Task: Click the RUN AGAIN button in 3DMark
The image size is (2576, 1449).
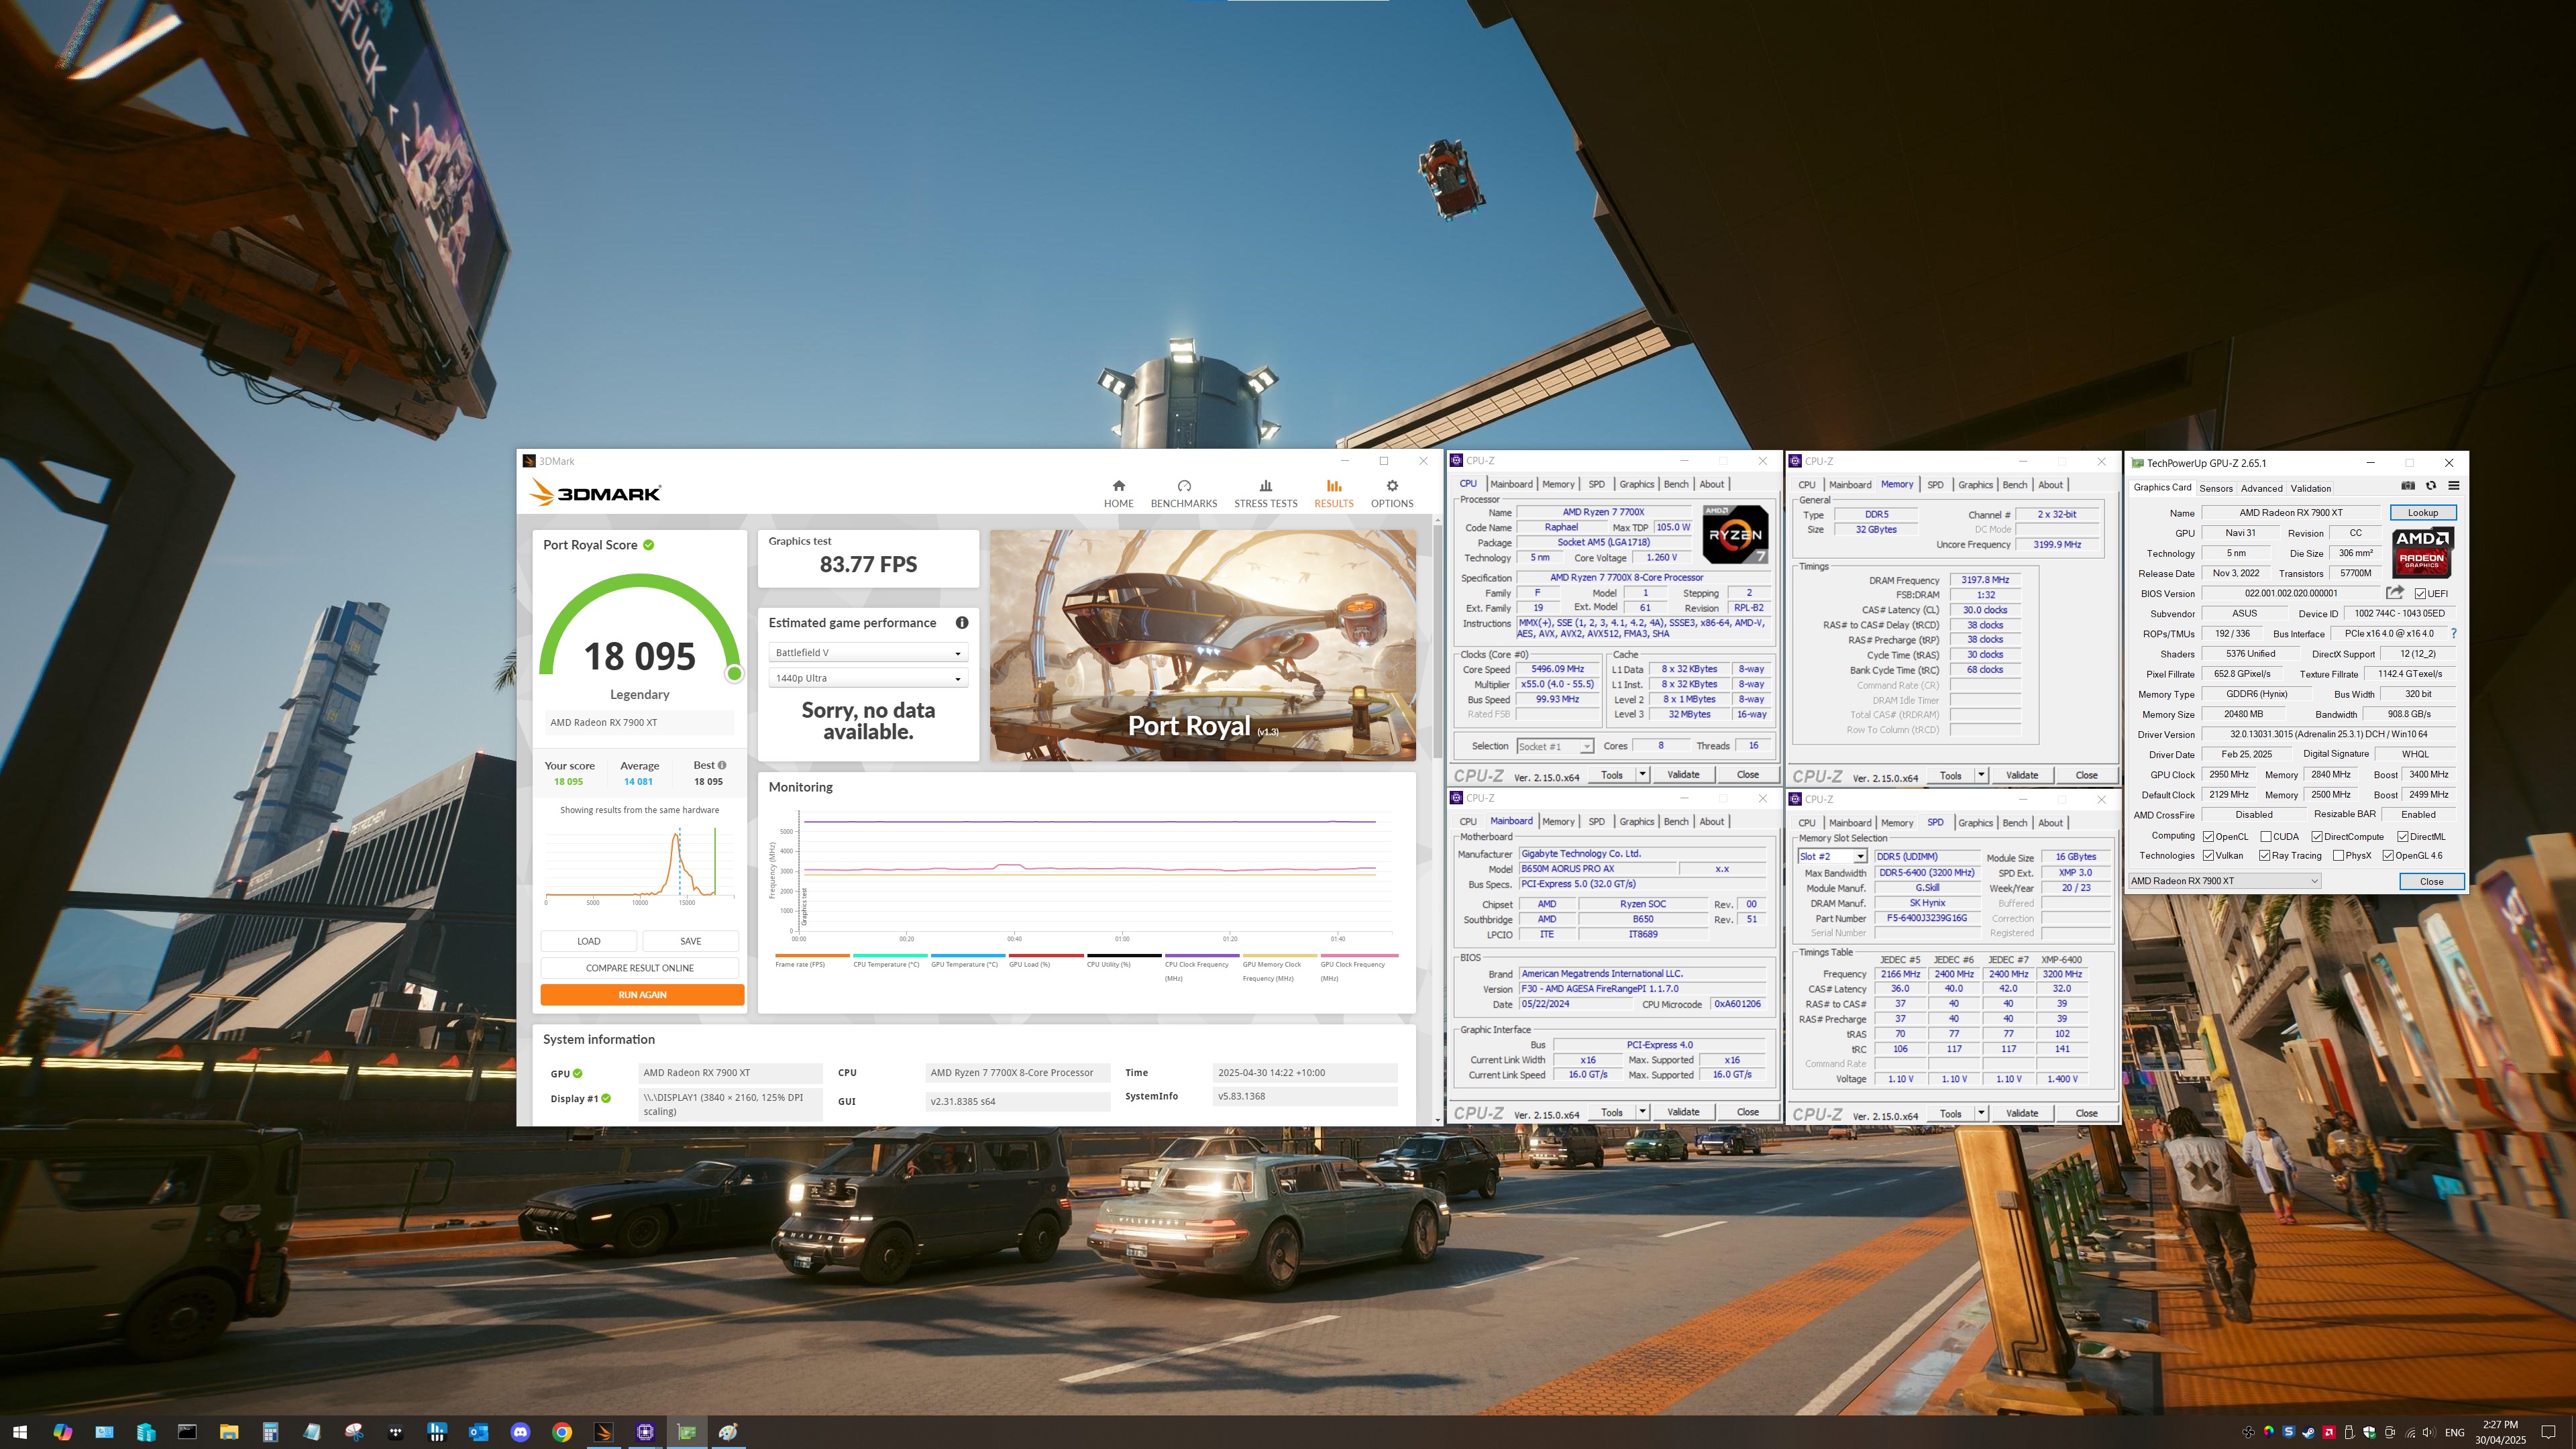Action: 642,995
